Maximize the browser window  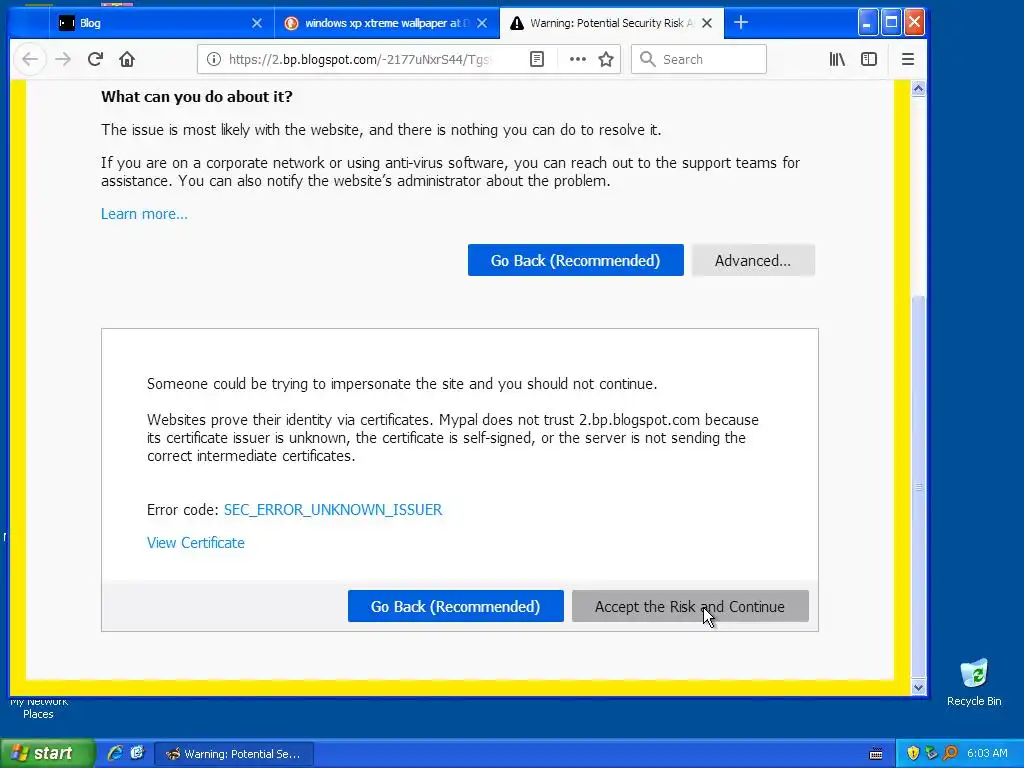point(891,23)
